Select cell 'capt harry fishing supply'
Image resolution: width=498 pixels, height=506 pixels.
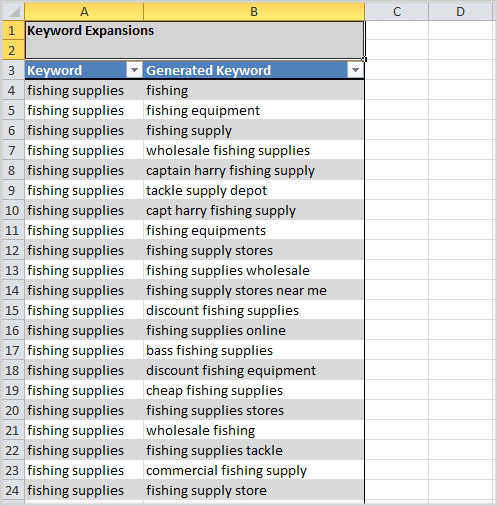pyautogui.click(x=254, y=210)
